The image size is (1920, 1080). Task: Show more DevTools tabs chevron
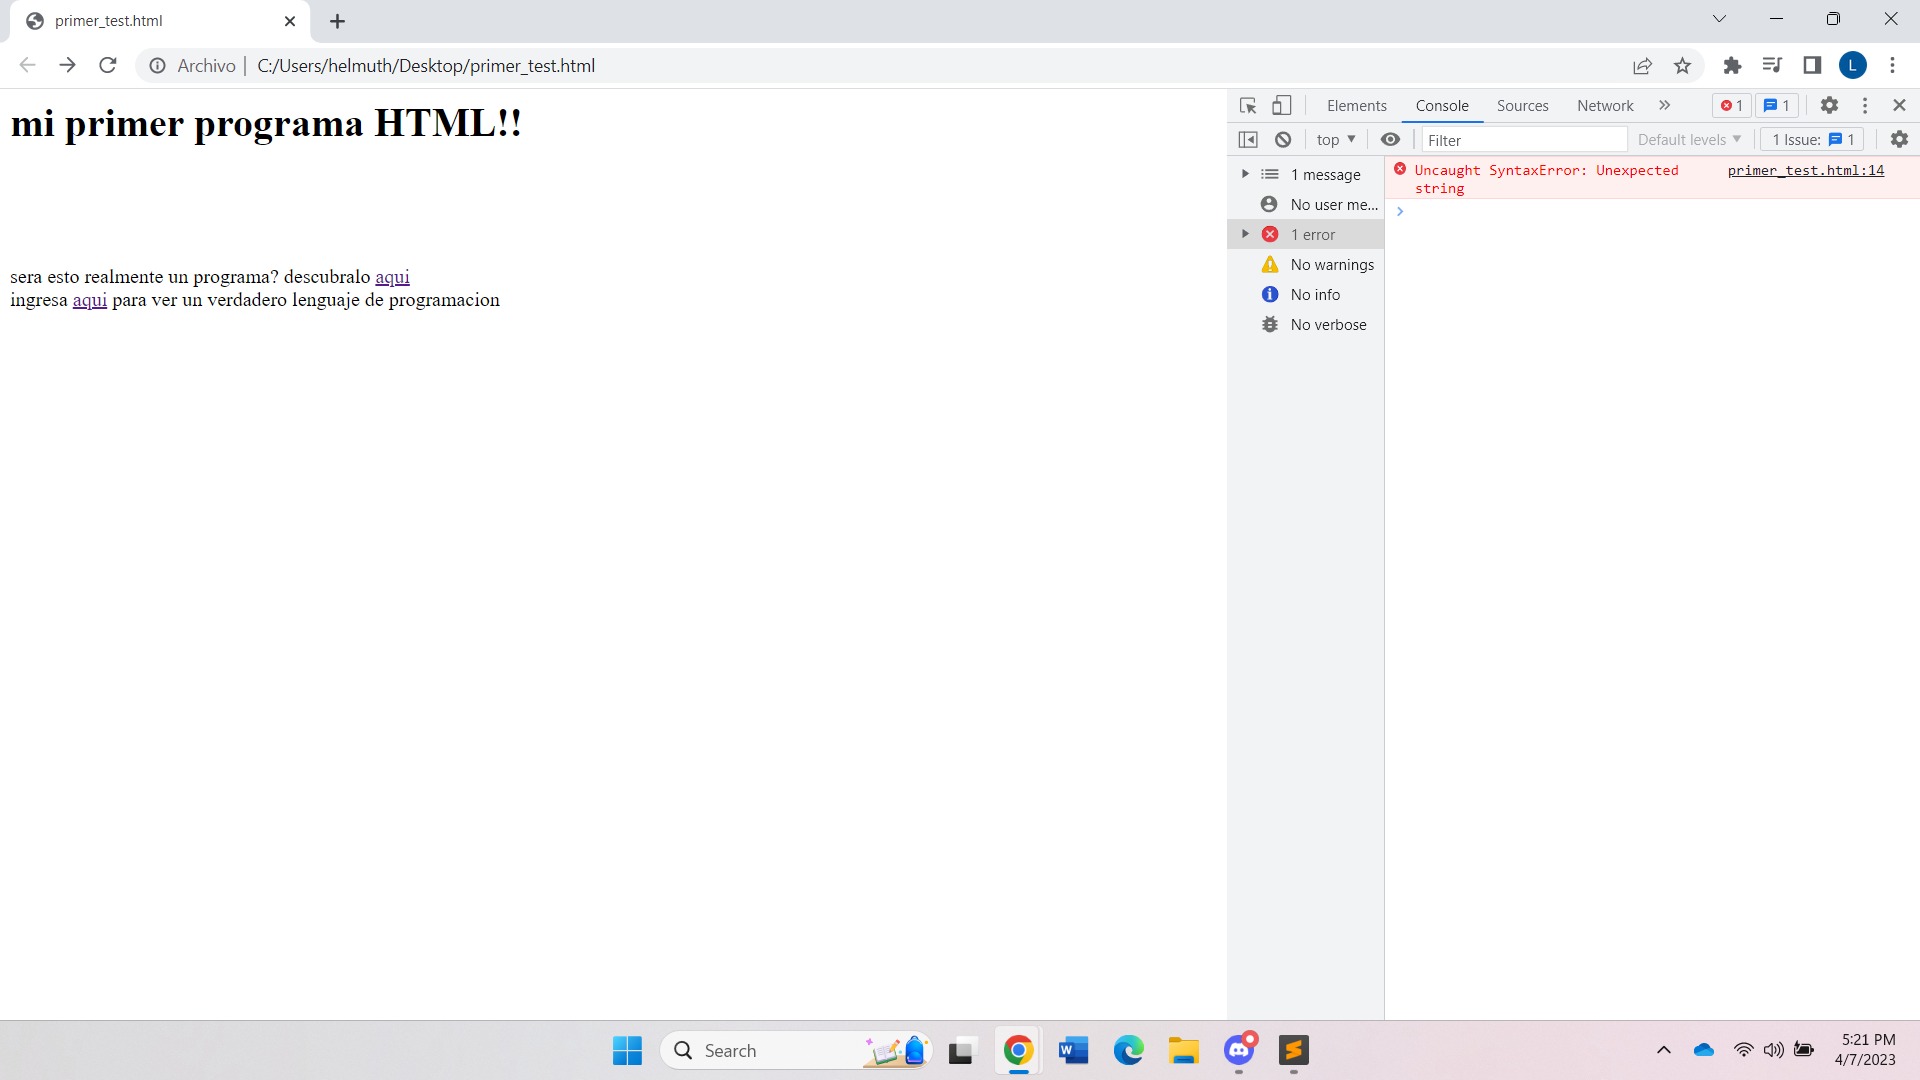pos(1664,105)
